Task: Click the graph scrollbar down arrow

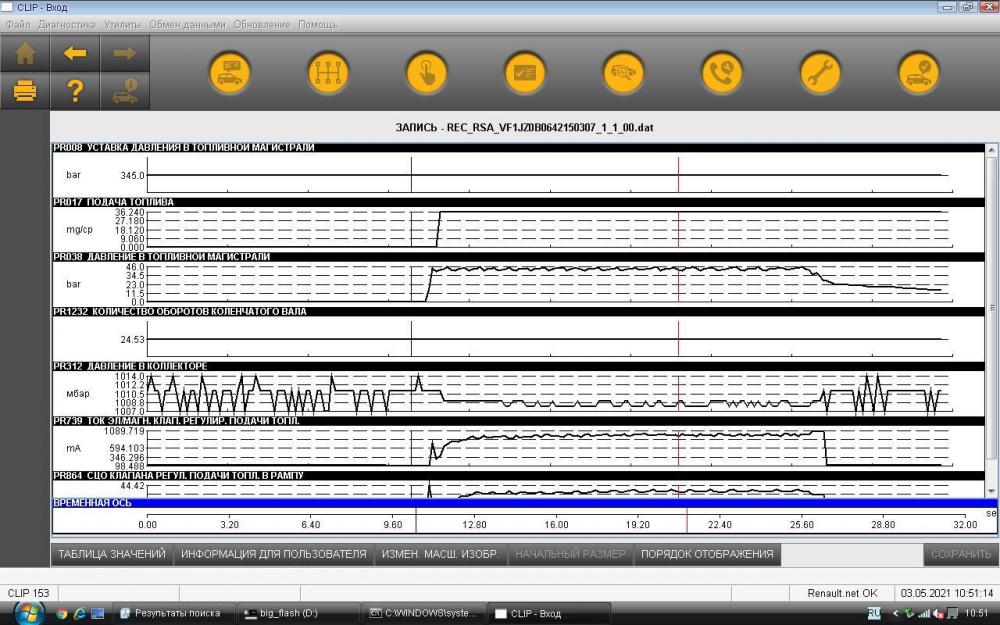Action: [x=991, y=491]
